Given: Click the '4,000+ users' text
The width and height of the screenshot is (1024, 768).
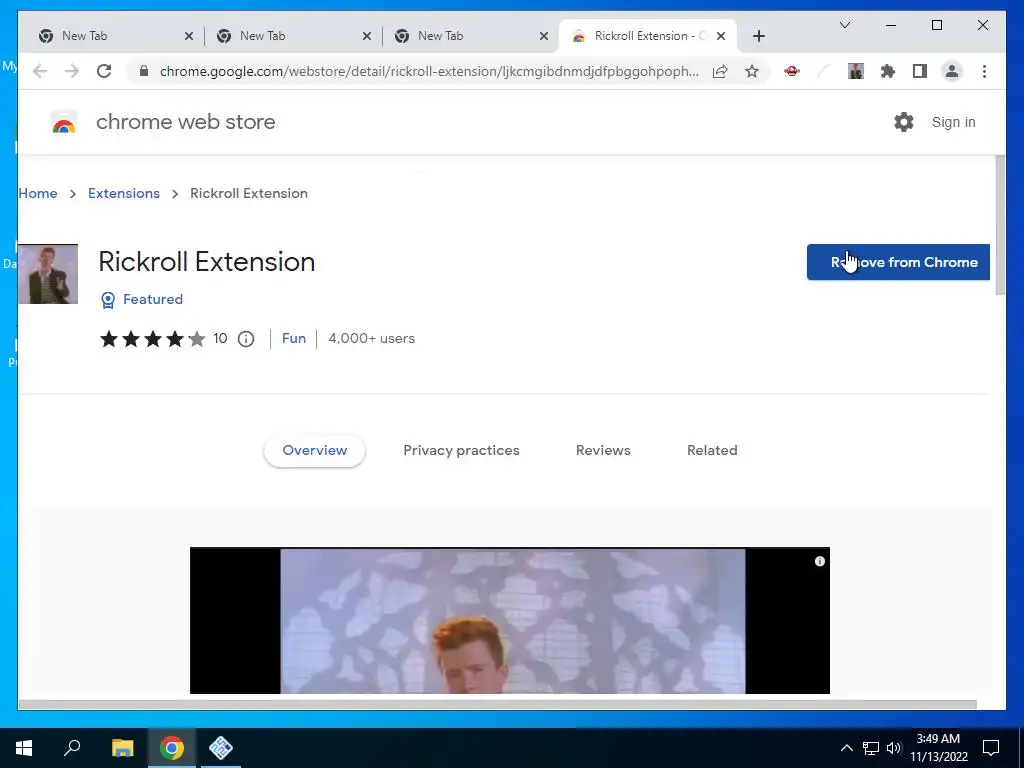Looking at the screenshot, I should click(x=372, y=338).
